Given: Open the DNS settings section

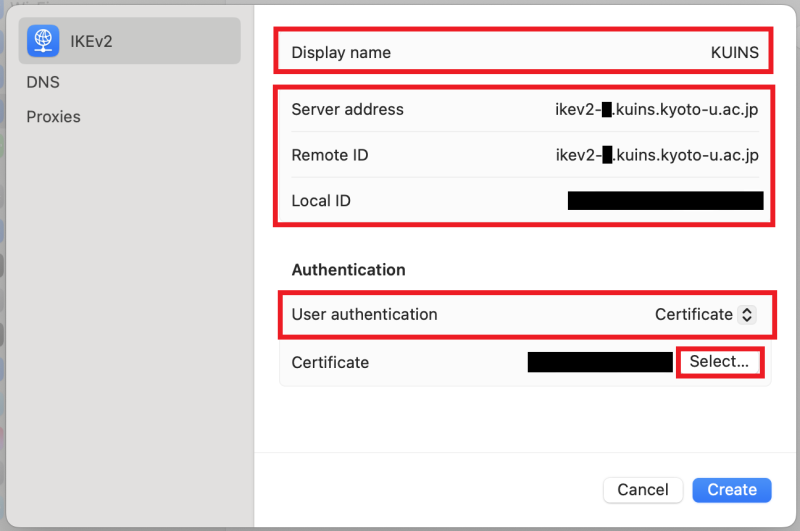Looking at the screenshot, I should (43, 82).
